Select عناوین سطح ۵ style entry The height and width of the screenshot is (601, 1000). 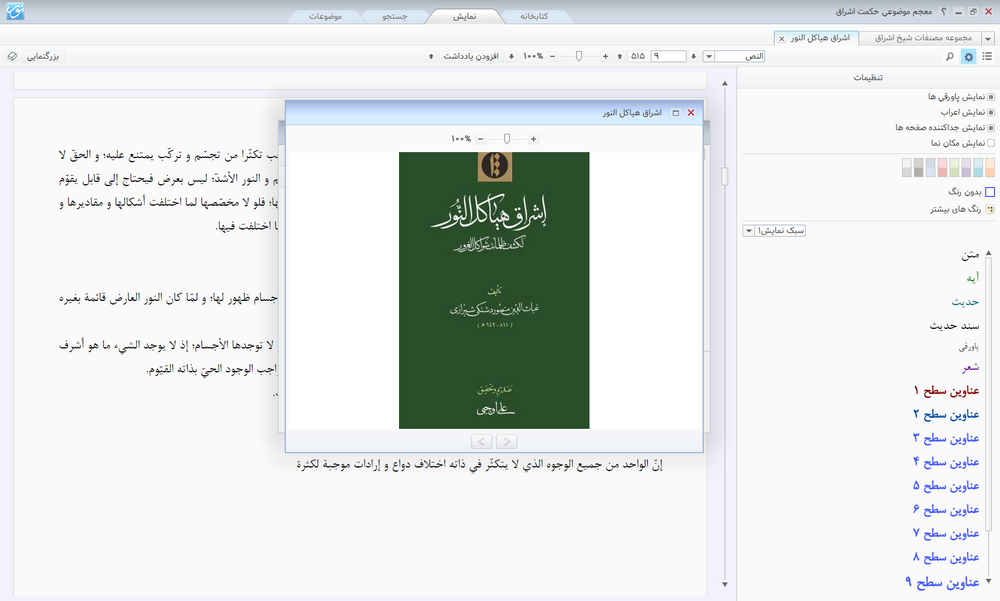point(946,486)
